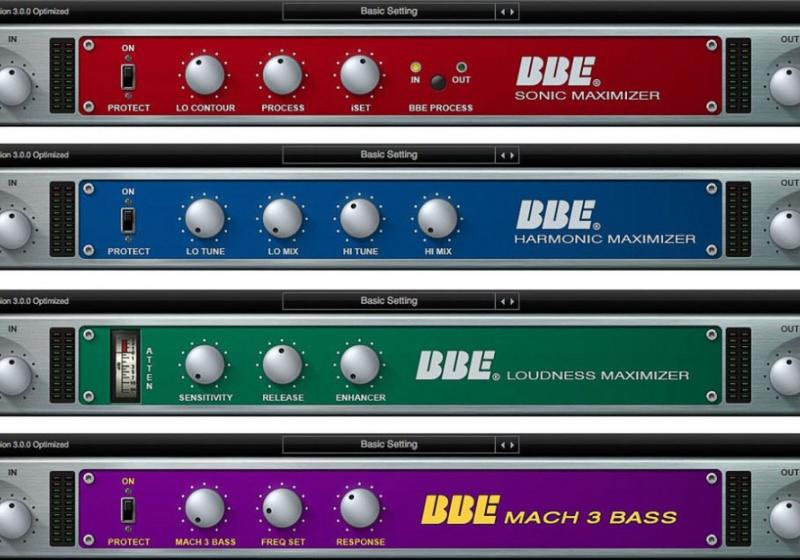Click the ENHANCER knob

click(x=360, y=365)
